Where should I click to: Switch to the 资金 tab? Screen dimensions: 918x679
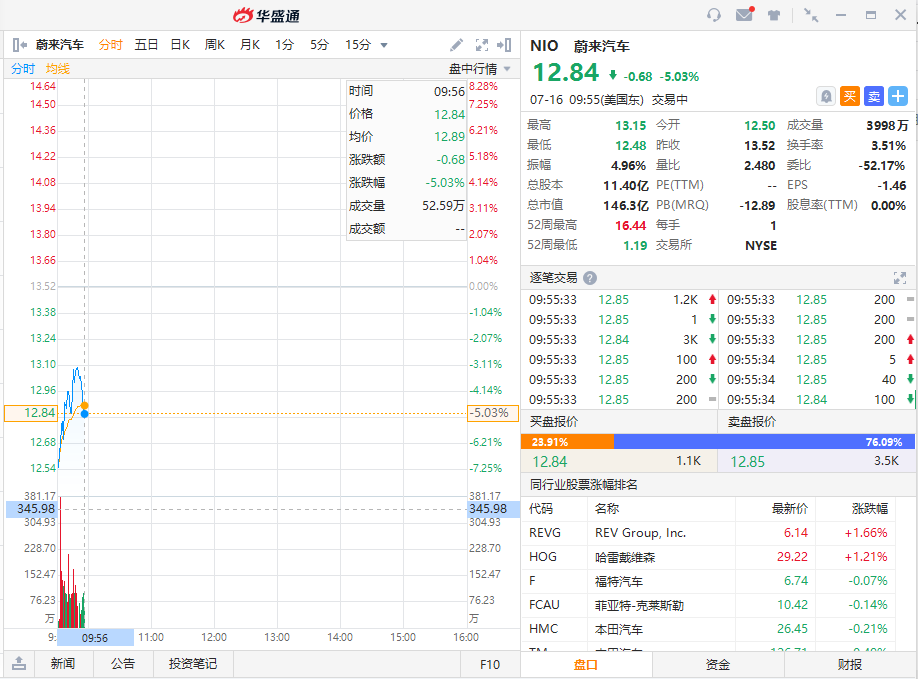[718, 665]
